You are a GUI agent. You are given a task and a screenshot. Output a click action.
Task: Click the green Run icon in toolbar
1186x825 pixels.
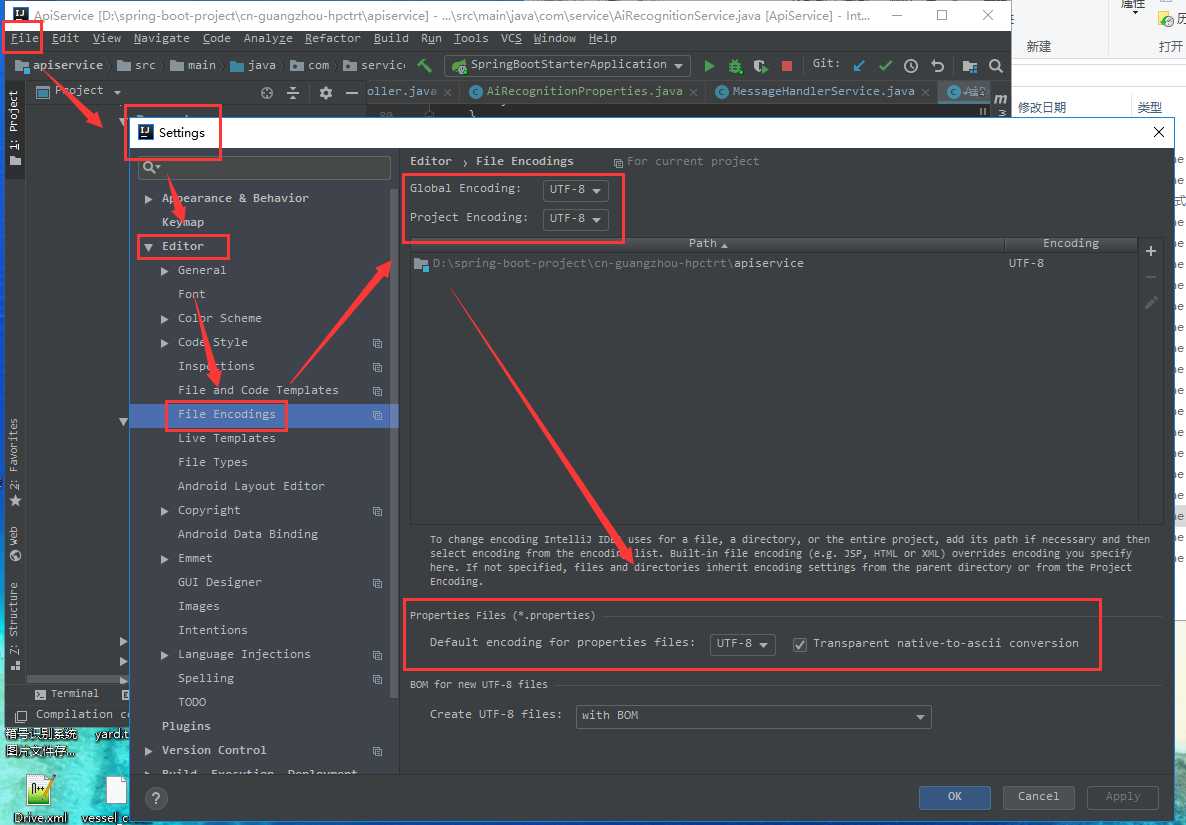click(709, 66)
